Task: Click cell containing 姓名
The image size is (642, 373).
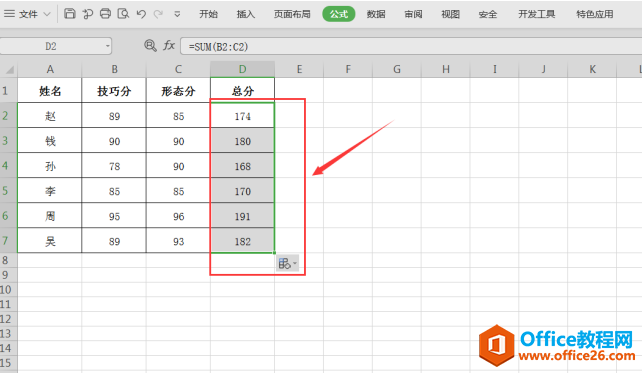Action: [x=50, y=90]
